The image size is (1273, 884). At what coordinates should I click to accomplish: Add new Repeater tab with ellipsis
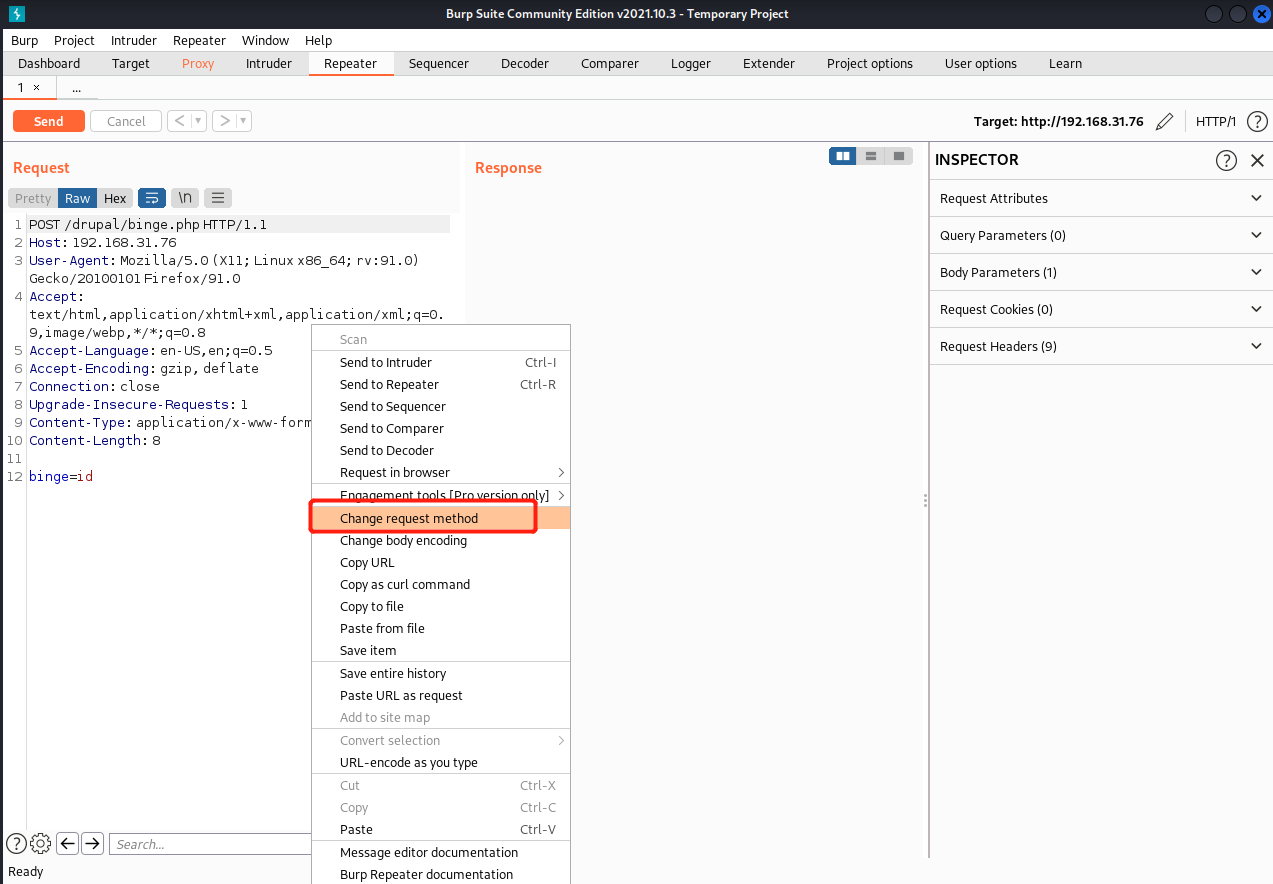point(76,88)
